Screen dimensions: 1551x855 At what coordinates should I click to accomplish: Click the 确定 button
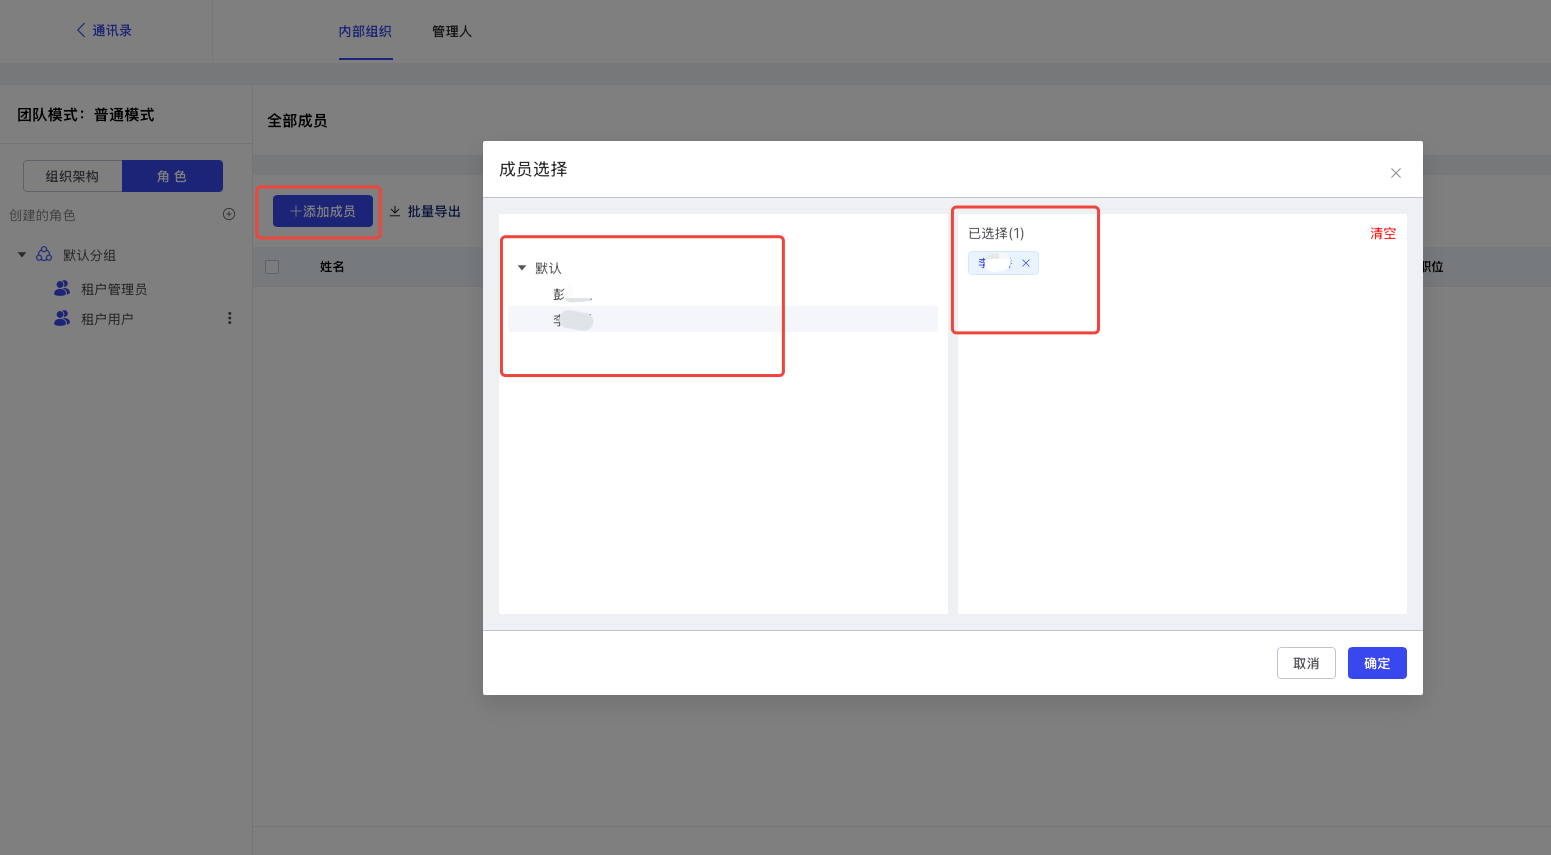coord(1376,663)
